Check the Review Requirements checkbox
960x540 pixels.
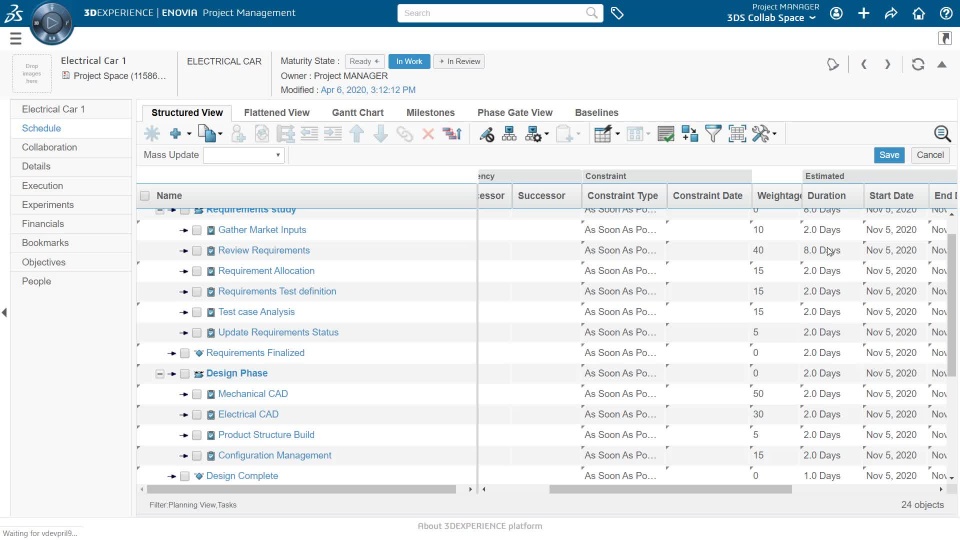tap(197, 251)
